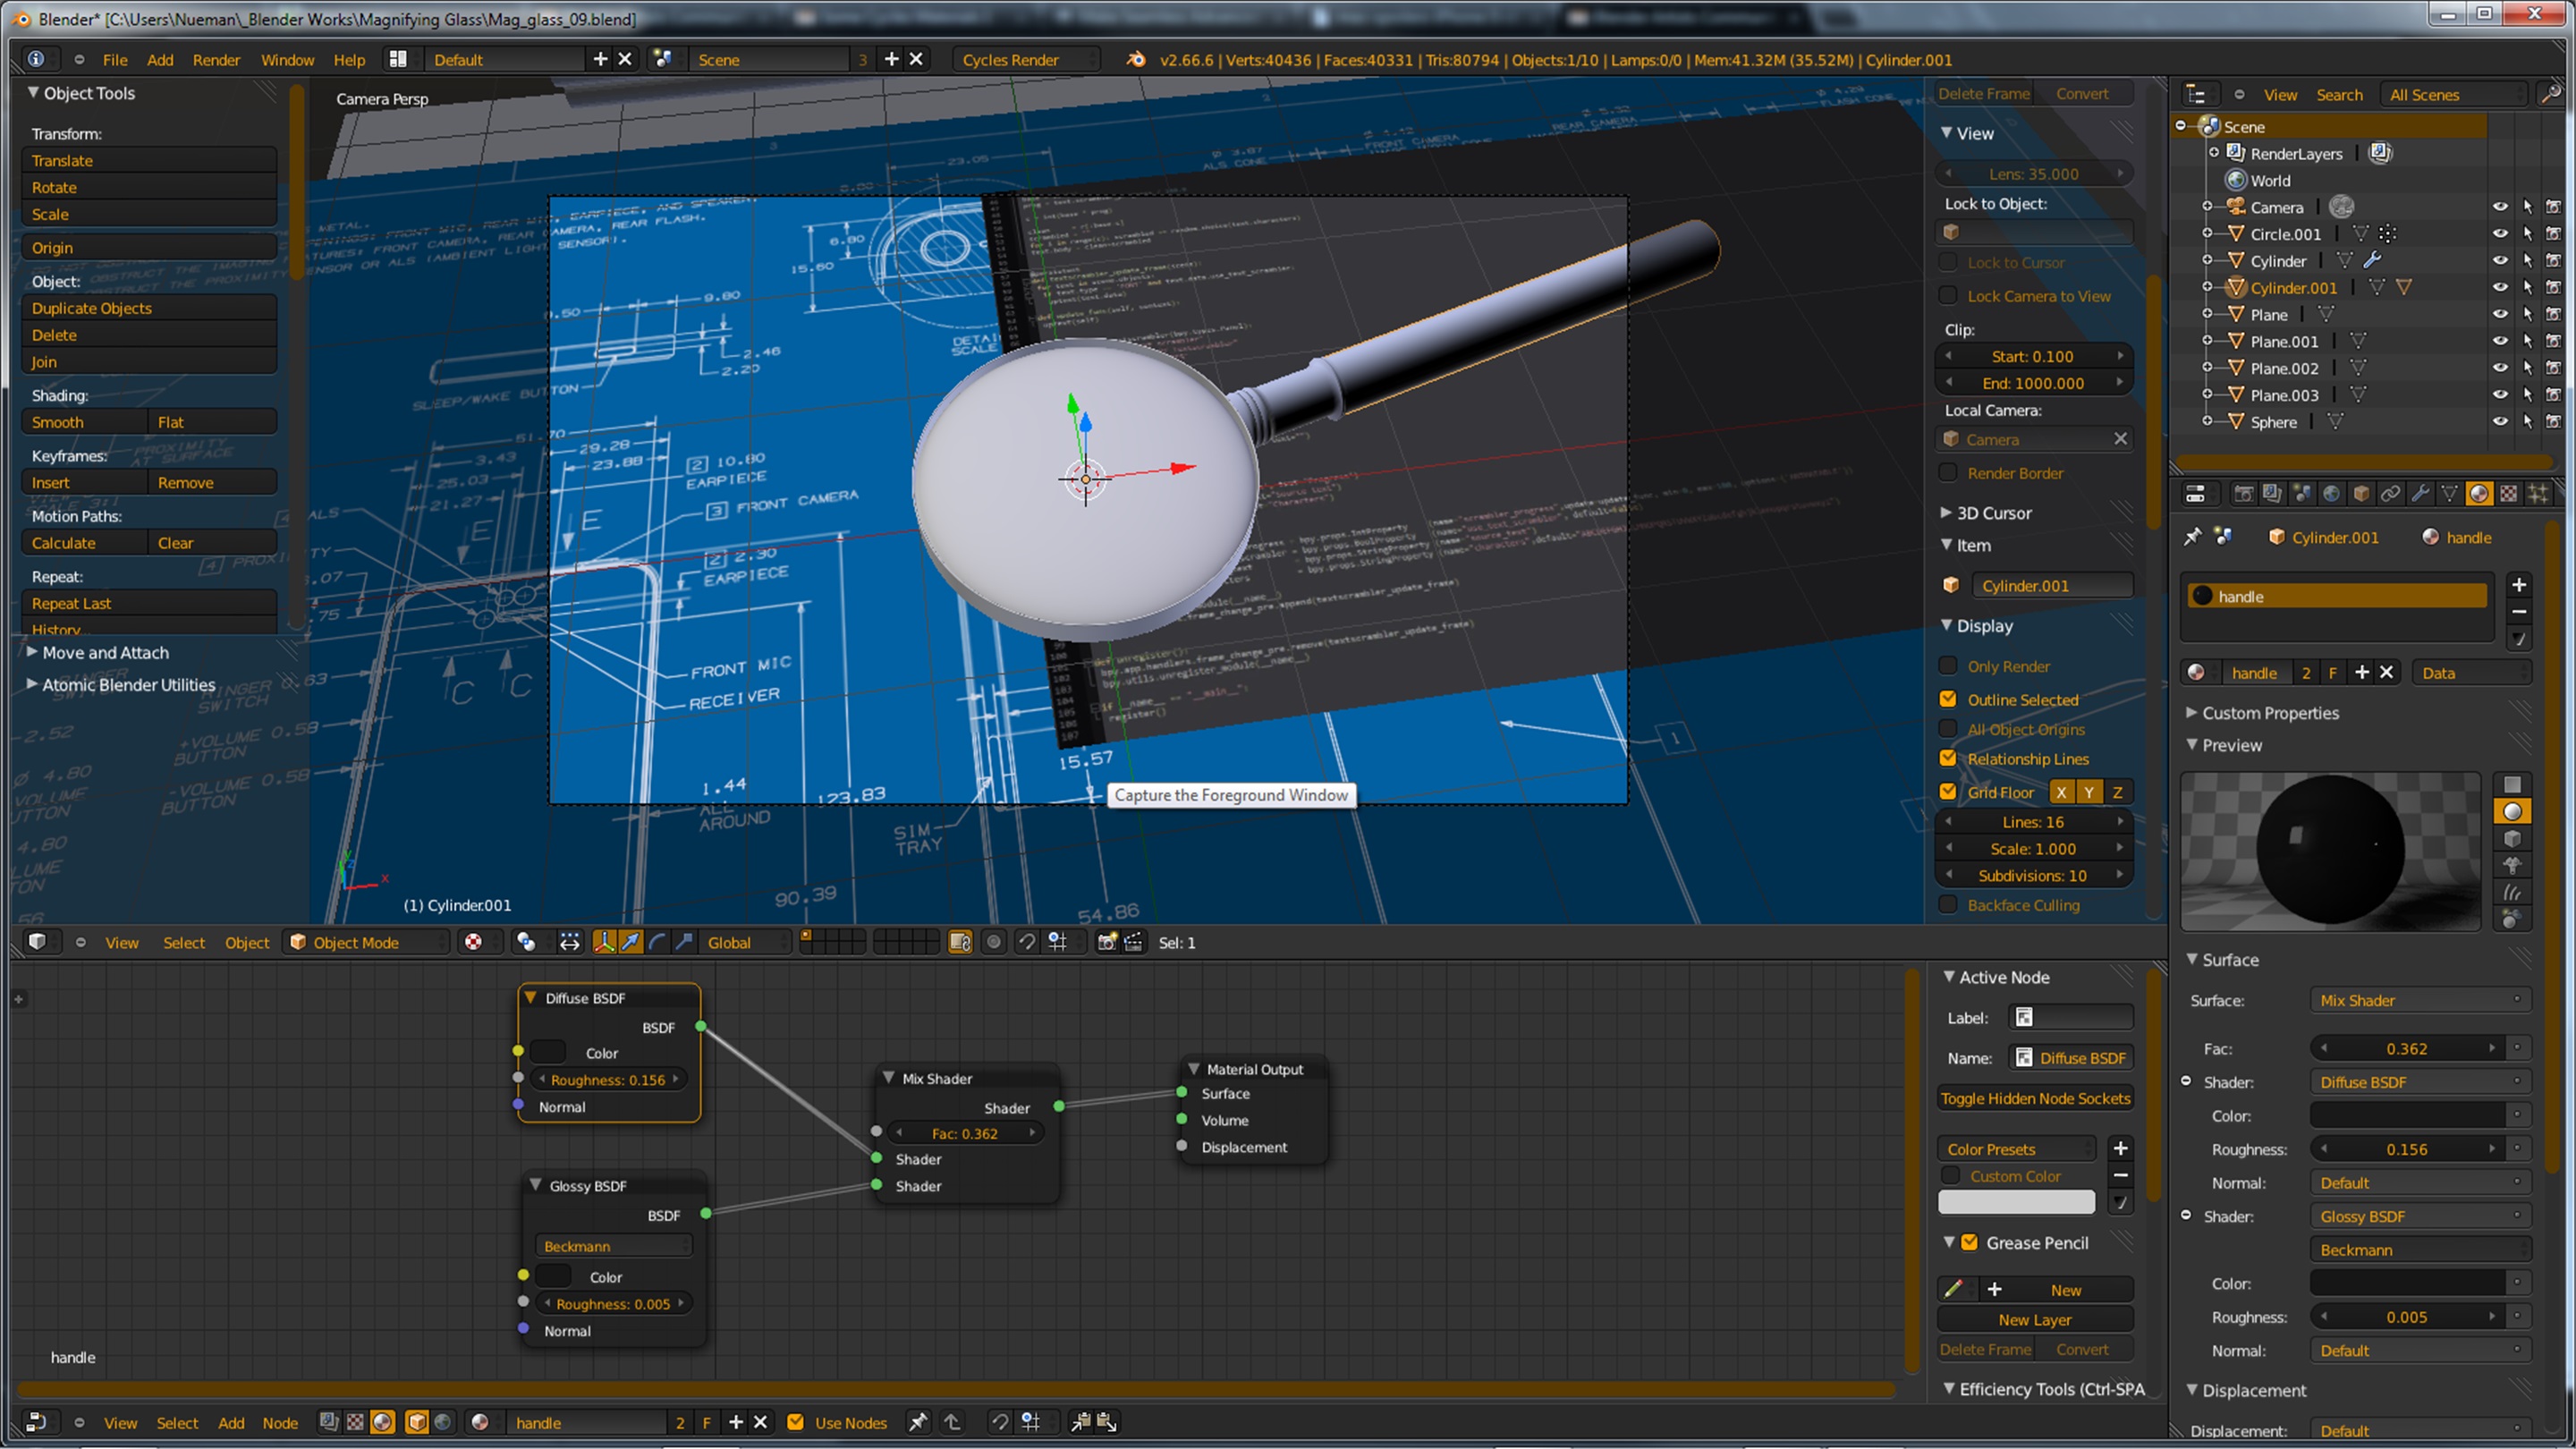Click the Mix Shader Fac slider in properties
The height and width of the screenshot is (1449, 2576).
tap(2405, 1048)
